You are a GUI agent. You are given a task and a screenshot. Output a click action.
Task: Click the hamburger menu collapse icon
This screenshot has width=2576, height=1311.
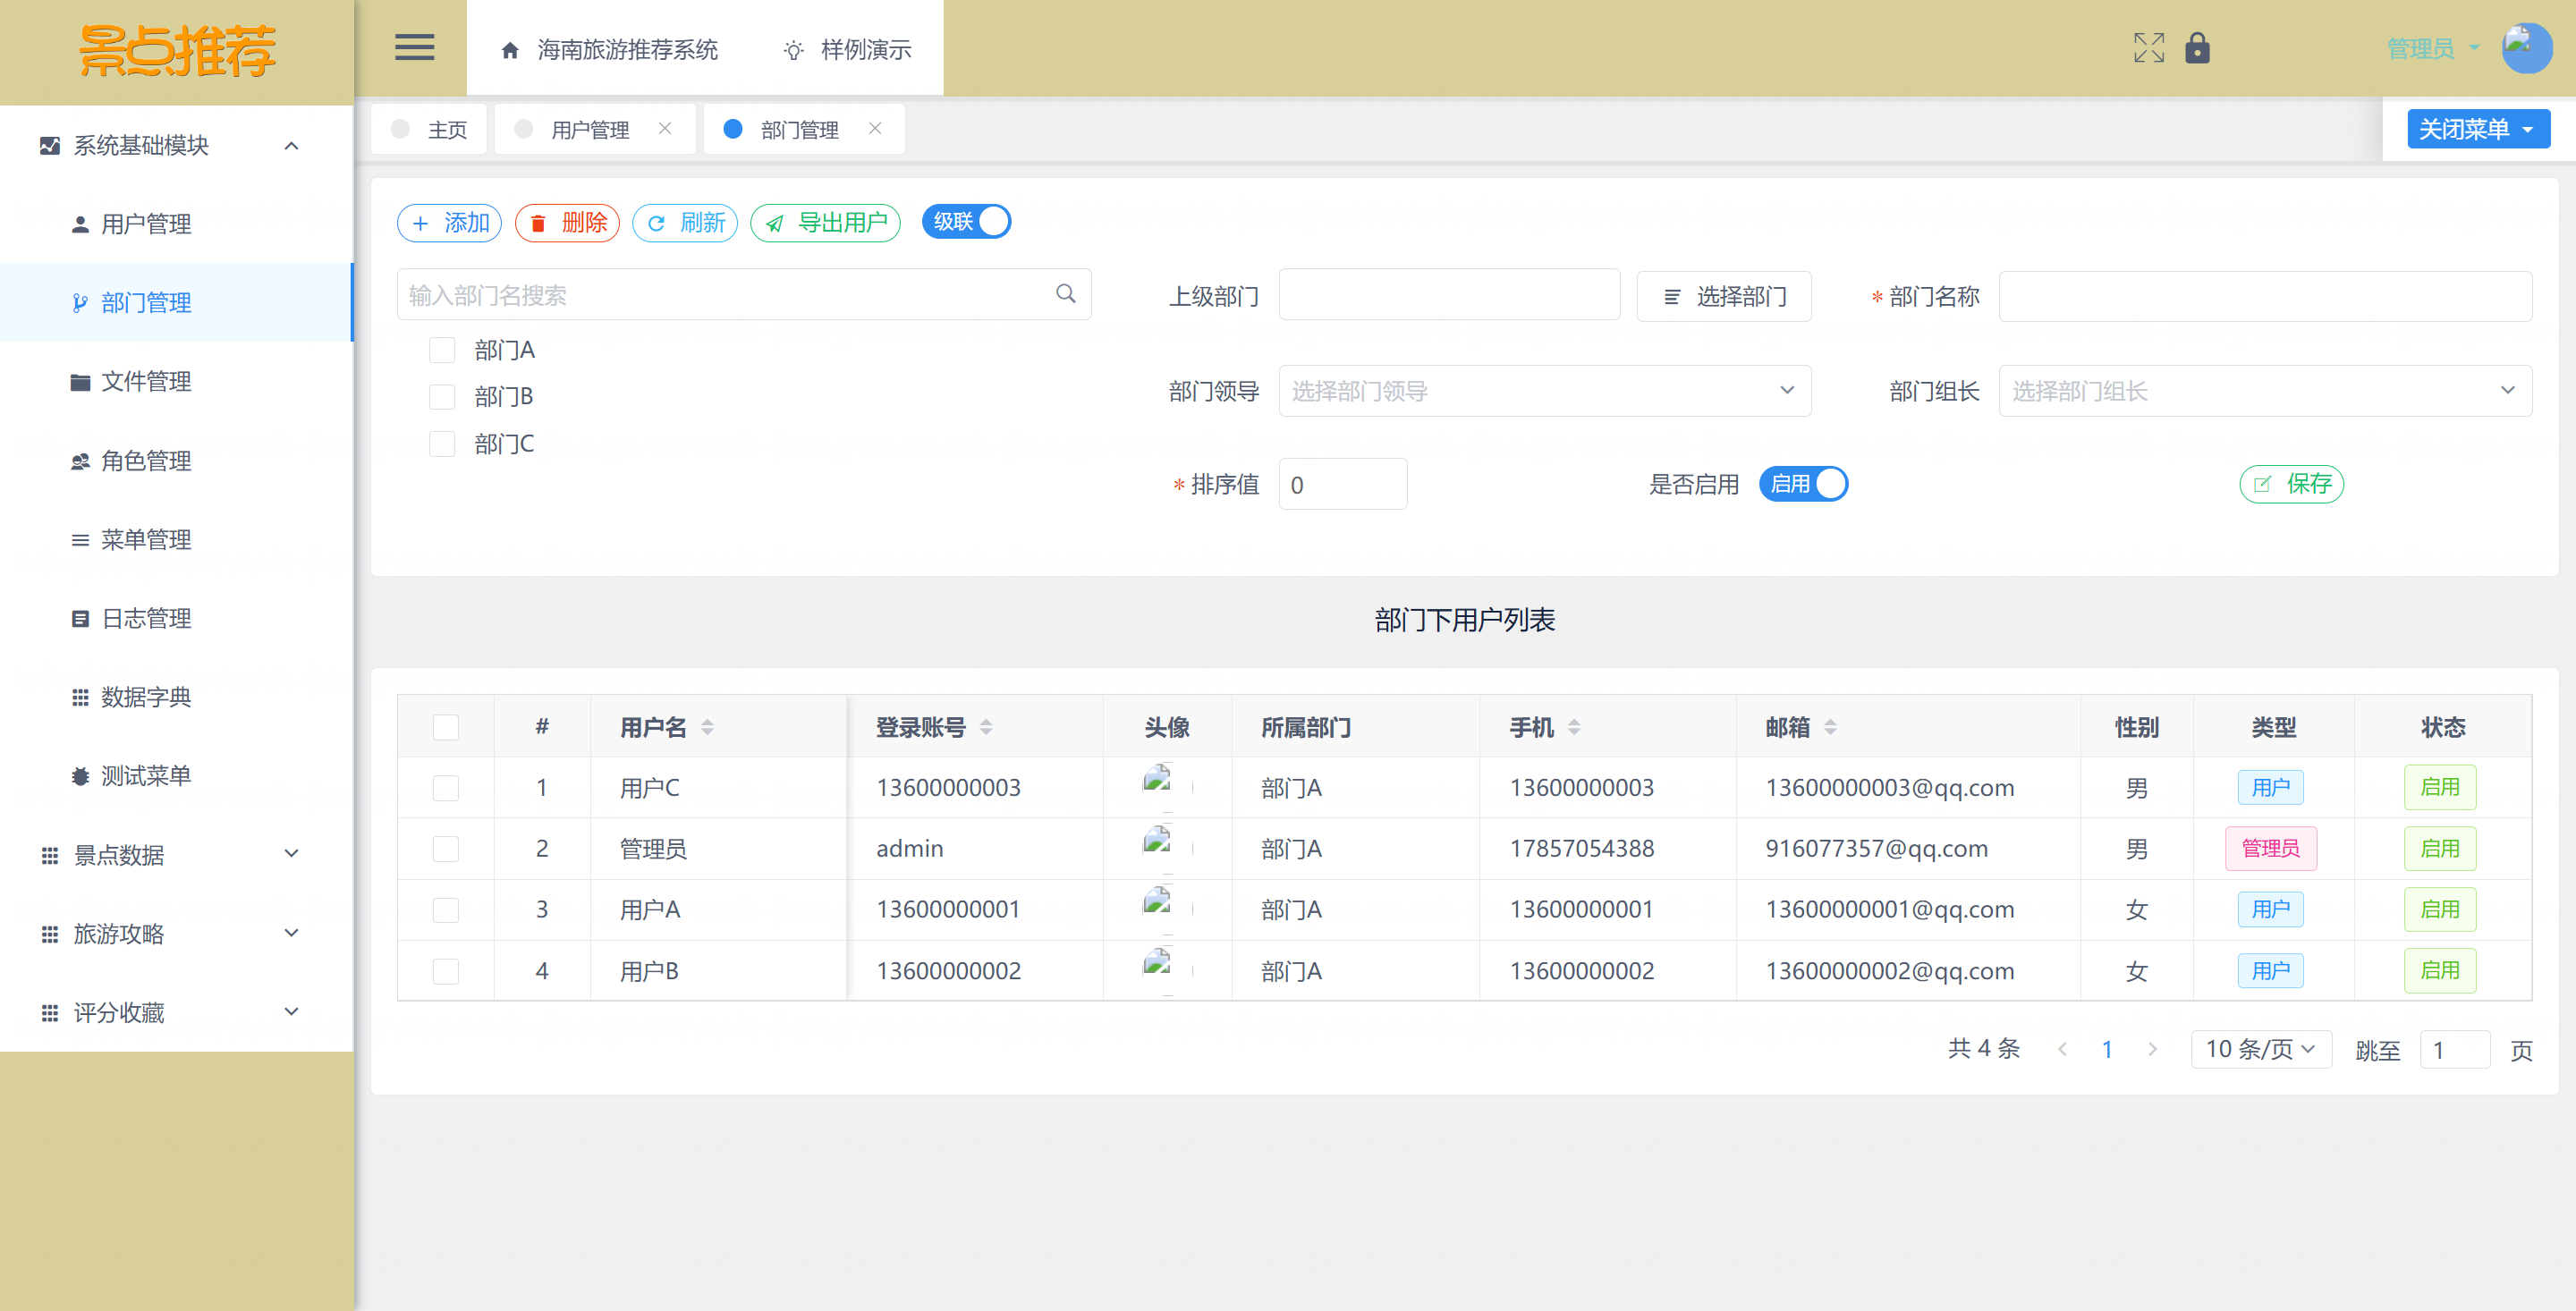pyautogui.click(x=414, y=47)
